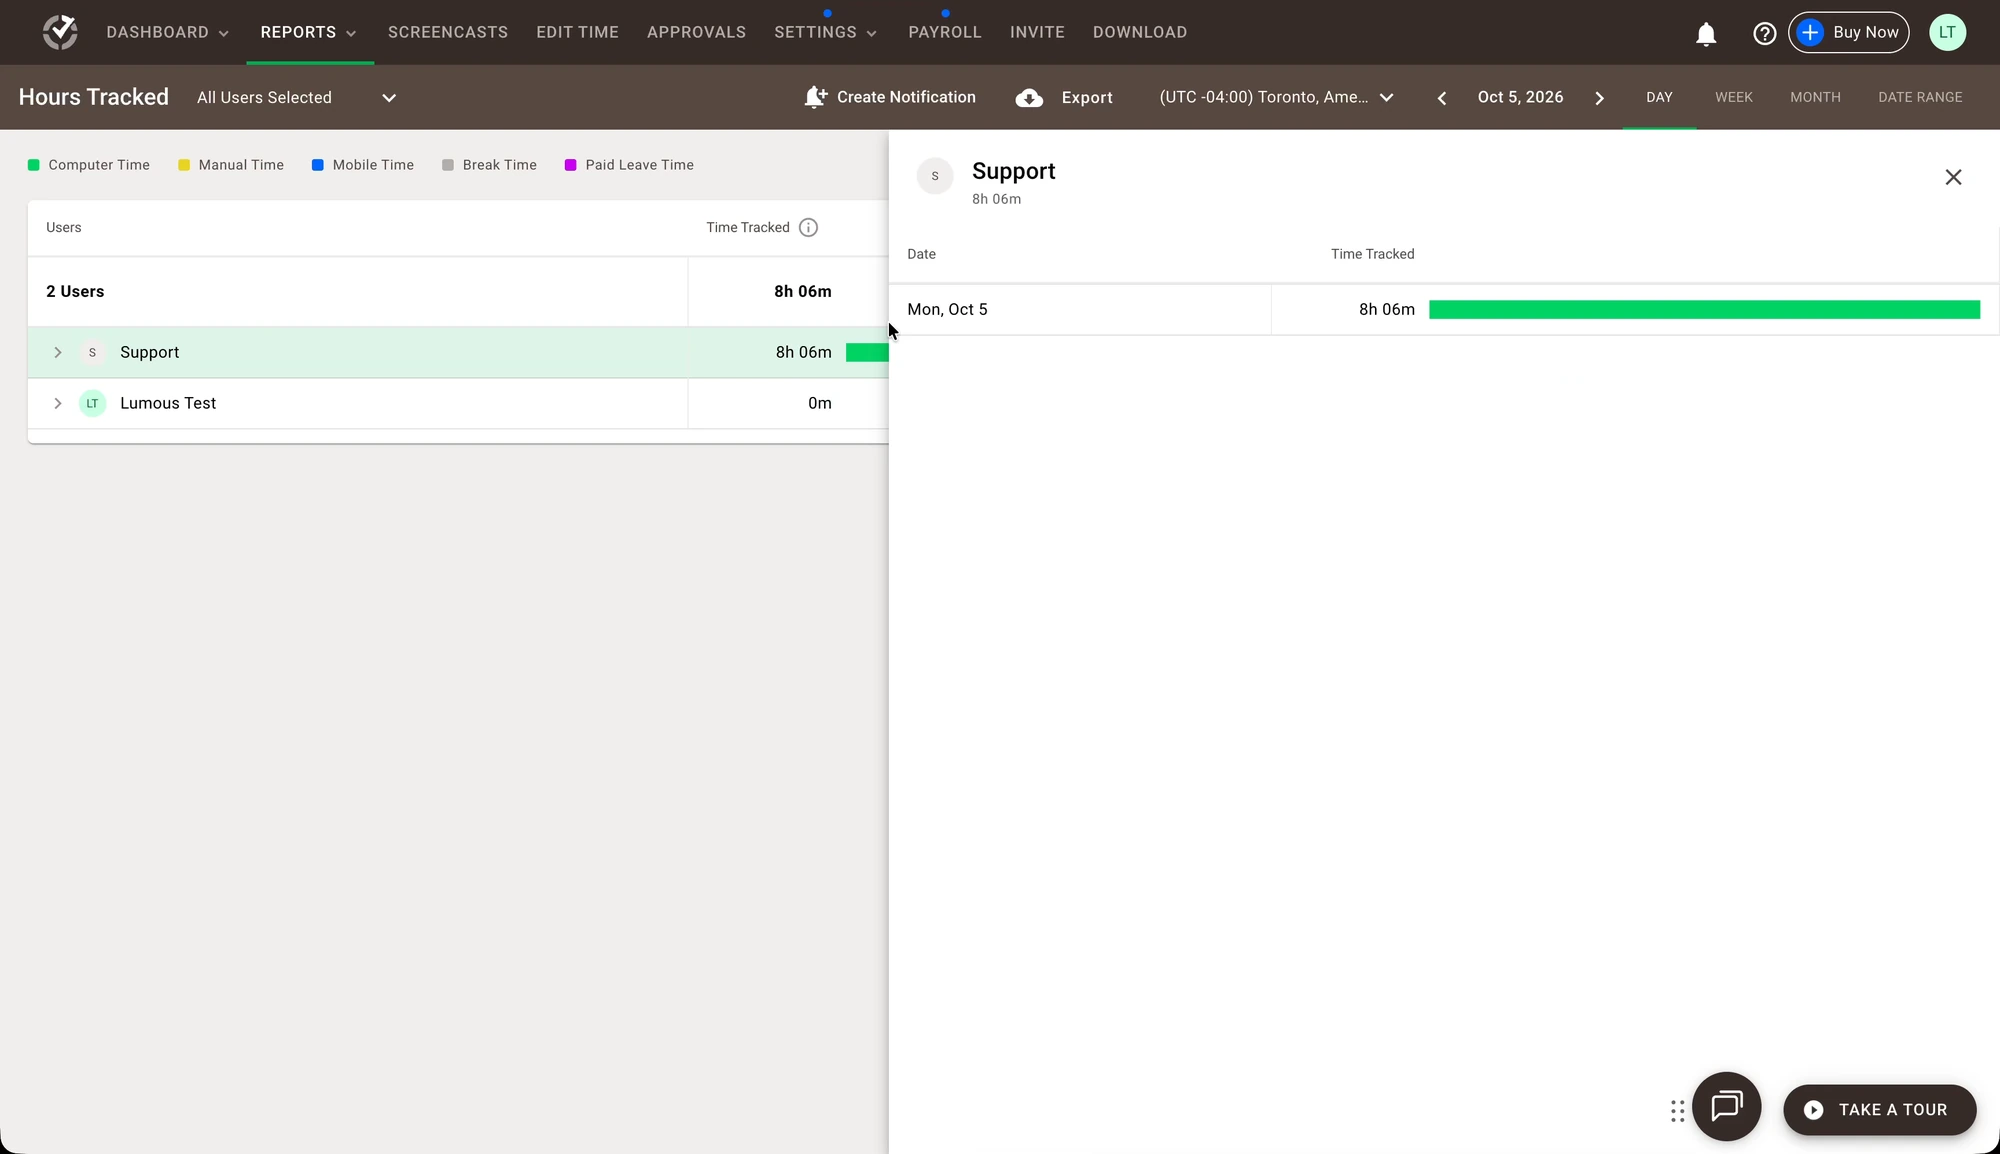
Task: Open the Screencasts menu item
Action: tap(448, 32)
